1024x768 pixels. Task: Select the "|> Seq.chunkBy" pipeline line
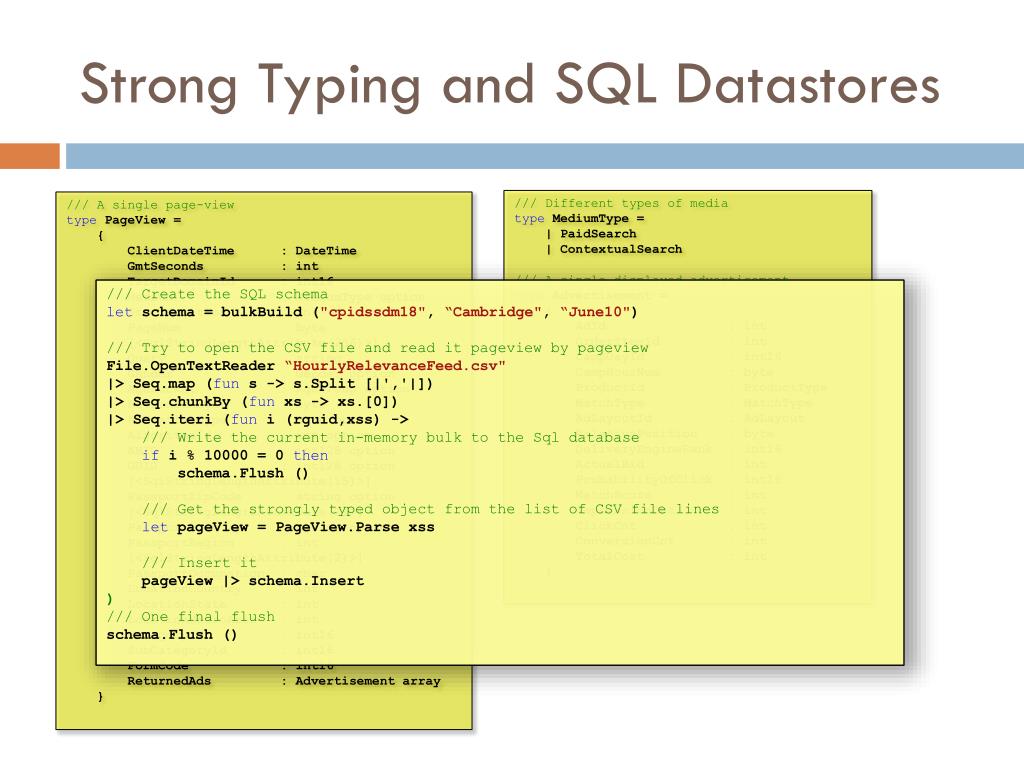[x=253, y=402]
